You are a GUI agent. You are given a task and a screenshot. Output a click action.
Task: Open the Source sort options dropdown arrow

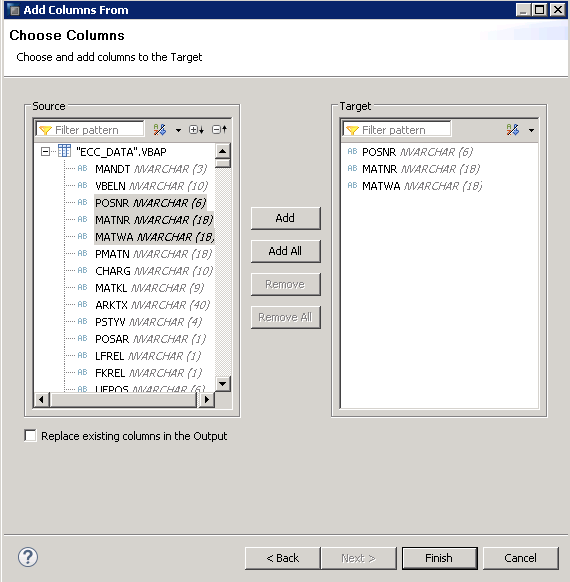point(178,130)
